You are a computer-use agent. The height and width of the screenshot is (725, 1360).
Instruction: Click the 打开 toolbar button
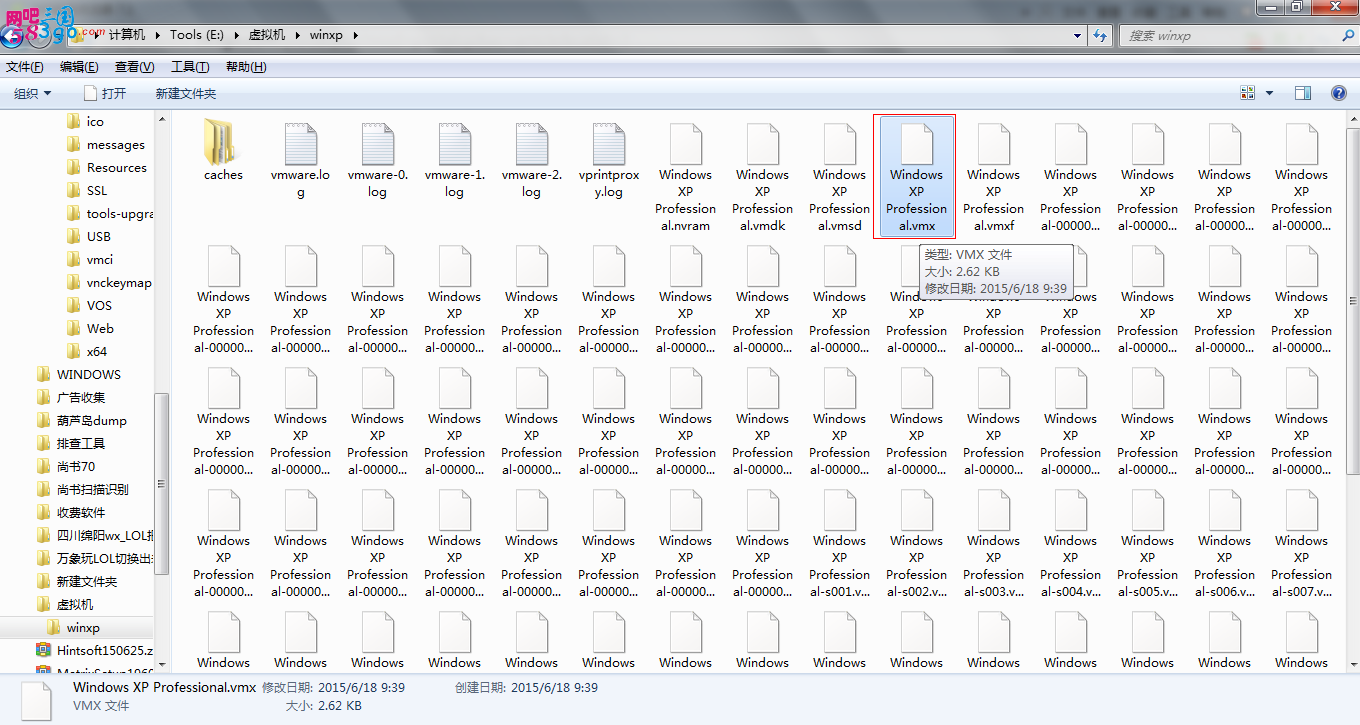(105, 93)
